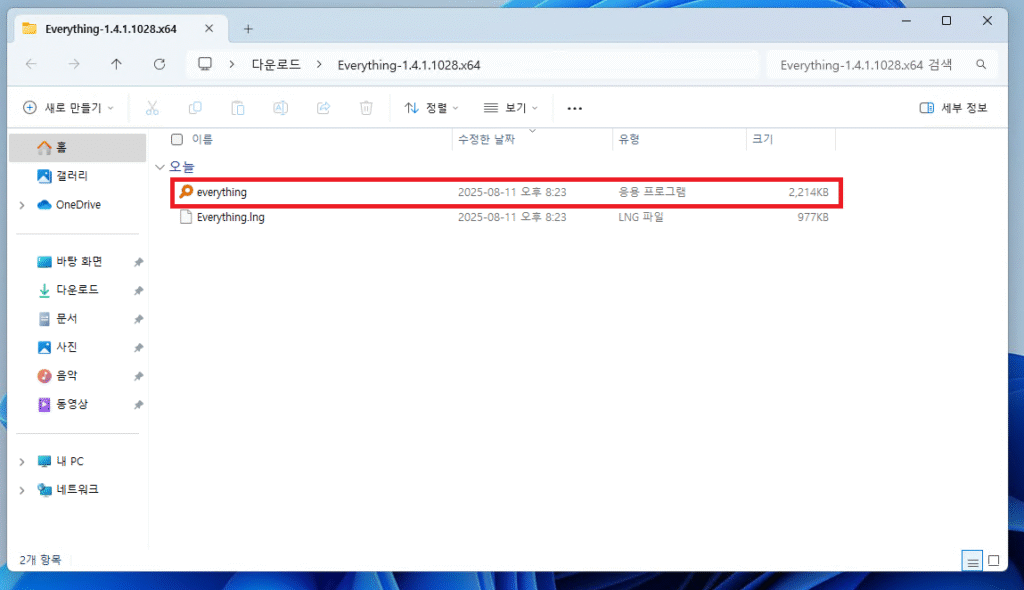
Task: Select the everything application icon
Action: (x=186, y=191)
